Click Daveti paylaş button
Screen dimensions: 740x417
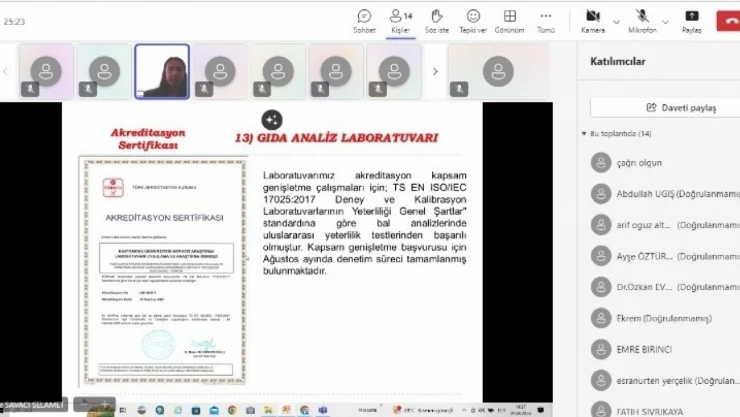click(x=681, y=108)
